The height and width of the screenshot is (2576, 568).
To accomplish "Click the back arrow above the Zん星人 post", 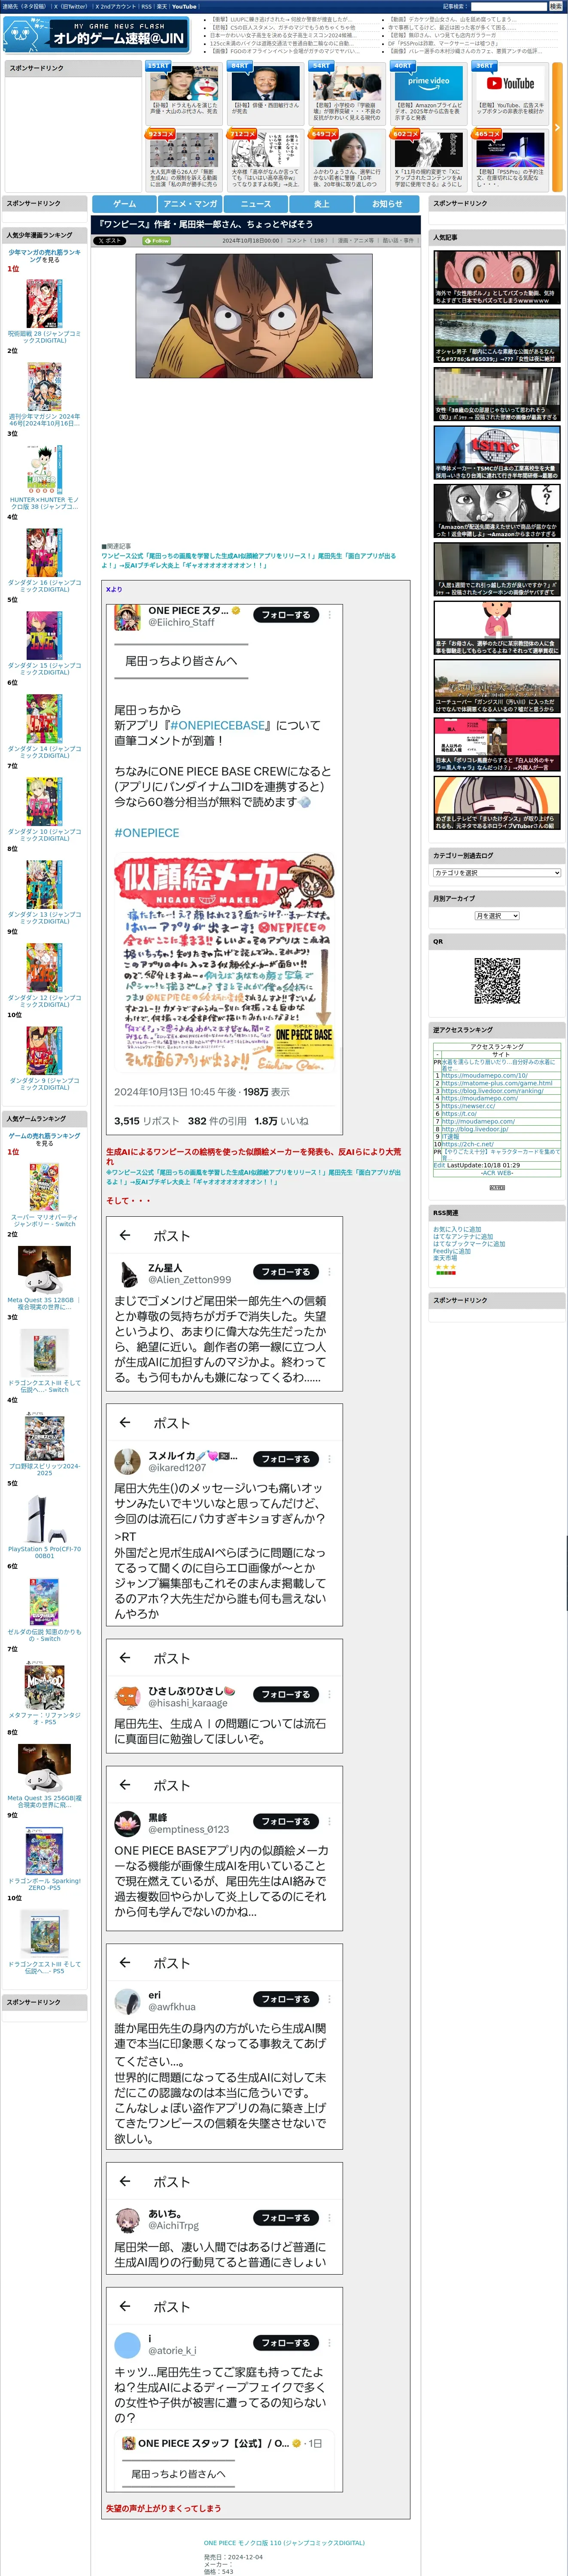I will tap(125, 1235).
